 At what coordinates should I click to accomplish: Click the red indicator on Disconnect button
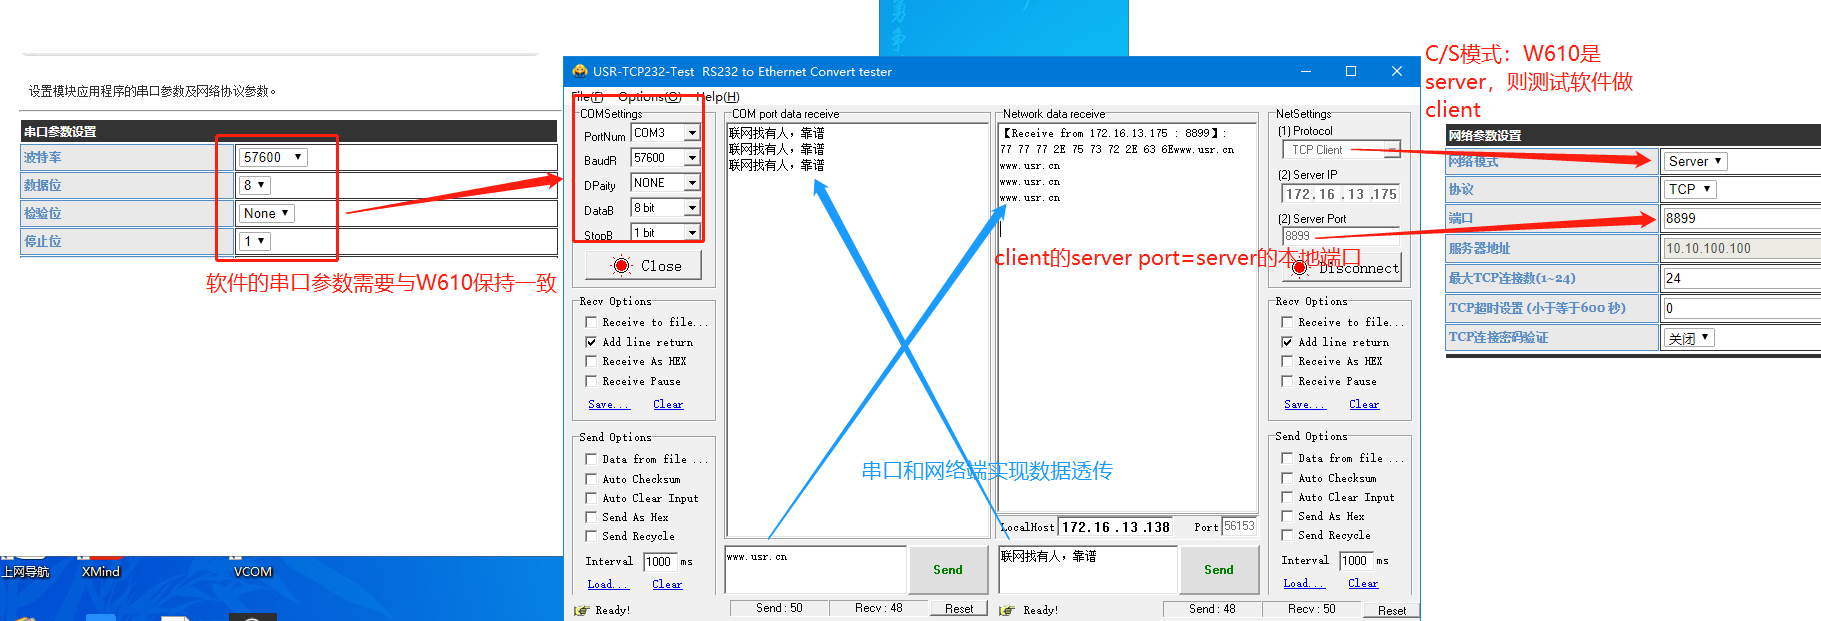pyautogui.click(x=1299, y=268)
